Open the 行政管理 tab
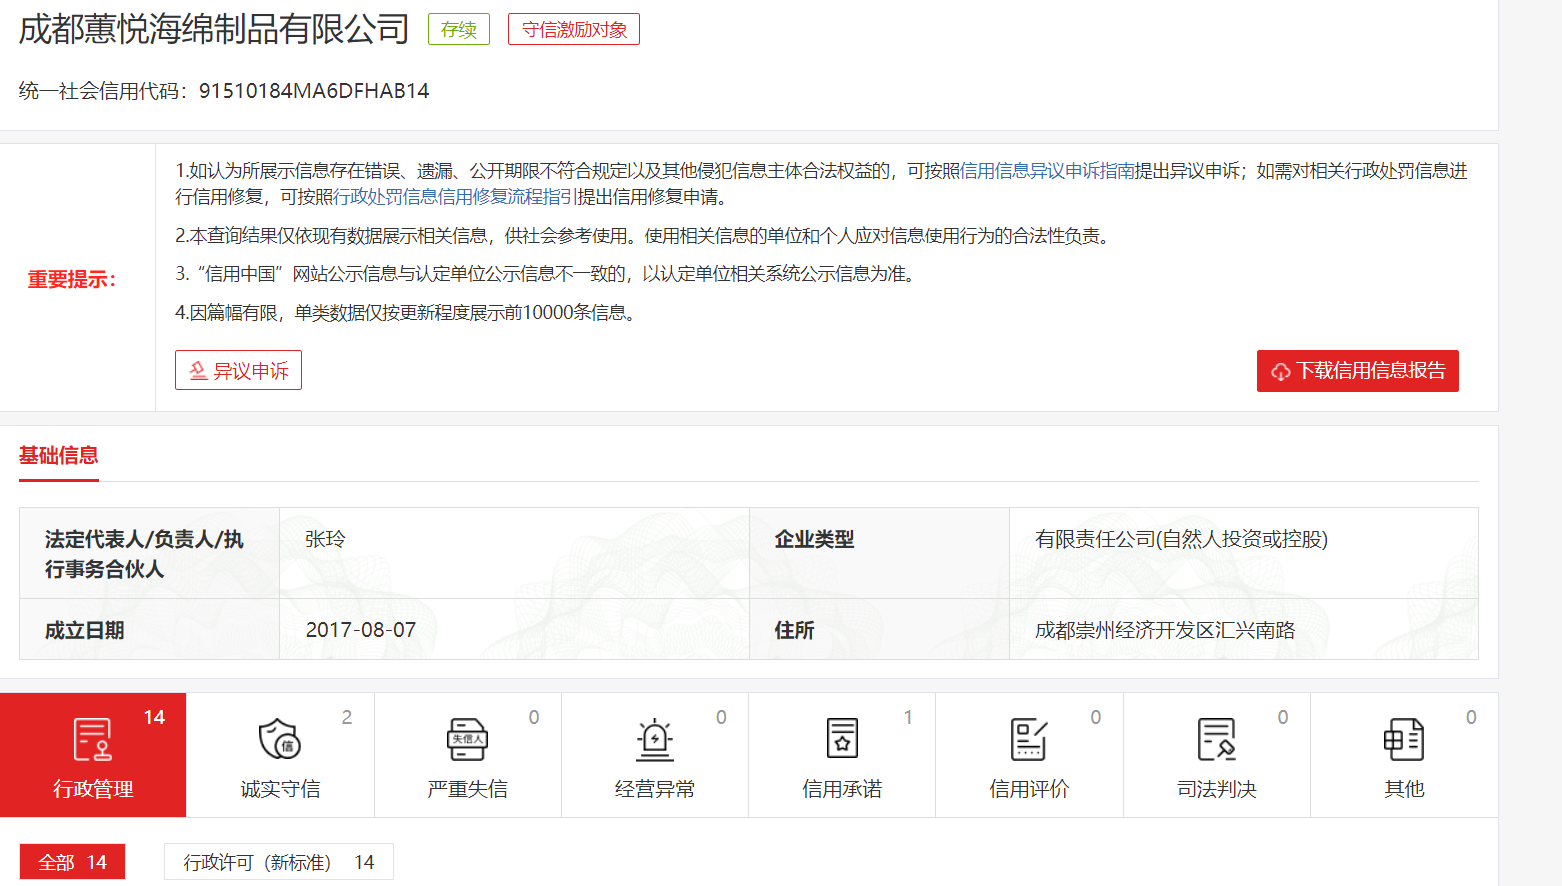The width and height of the screenshot is (1562, 886). coord(93,755)
